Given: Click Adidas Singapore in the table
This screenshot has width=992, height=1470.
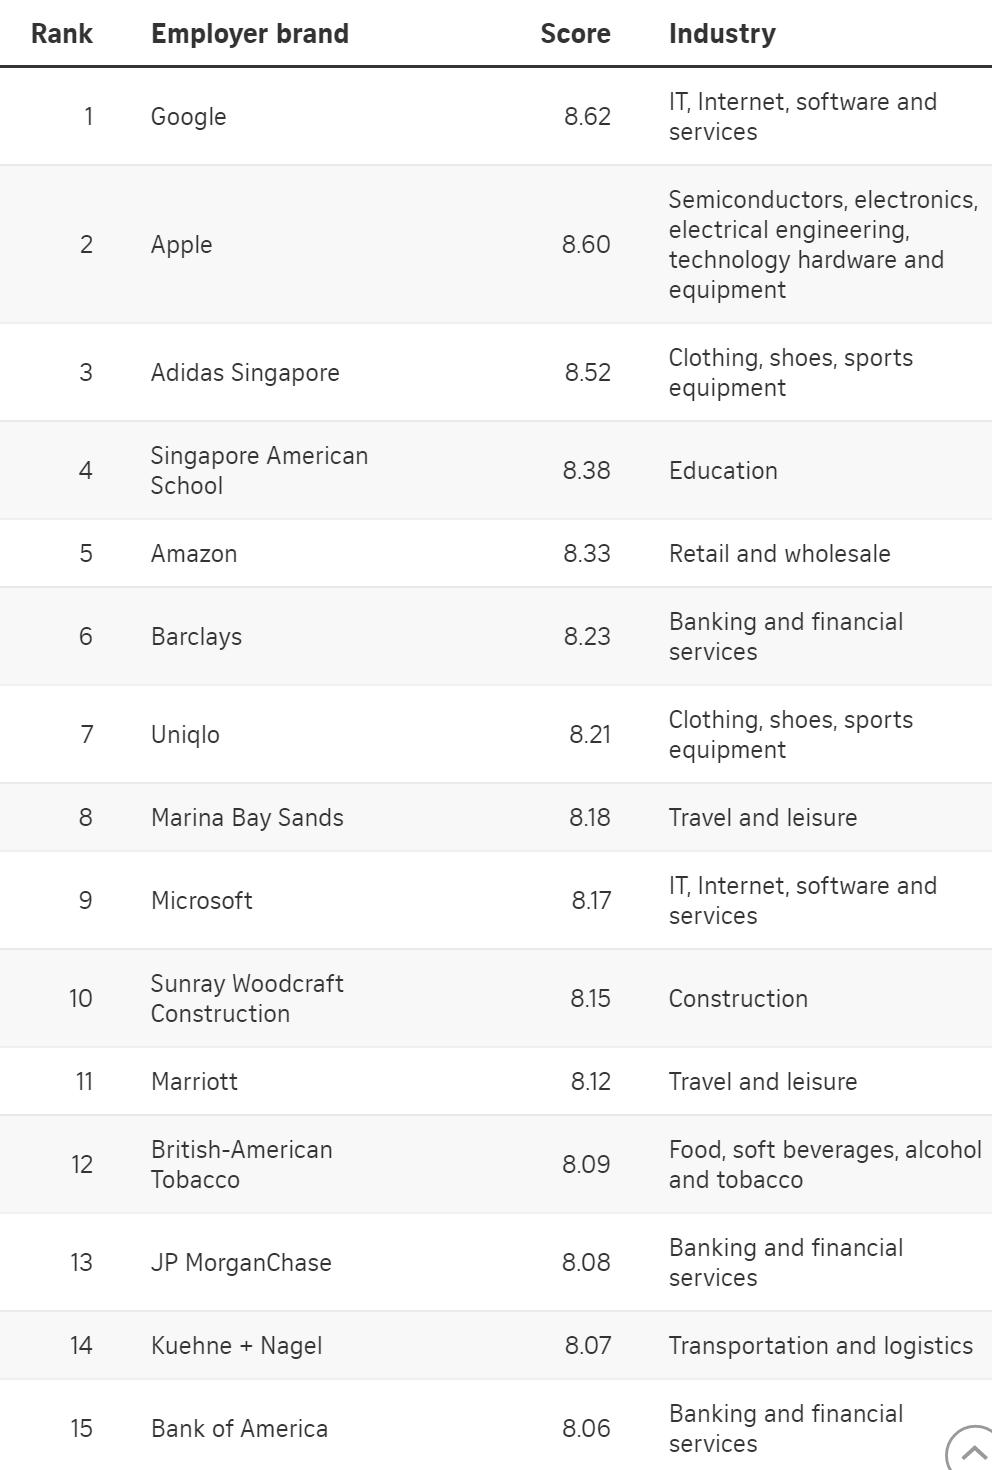Looking at the screenshot, I should (245, 373).
